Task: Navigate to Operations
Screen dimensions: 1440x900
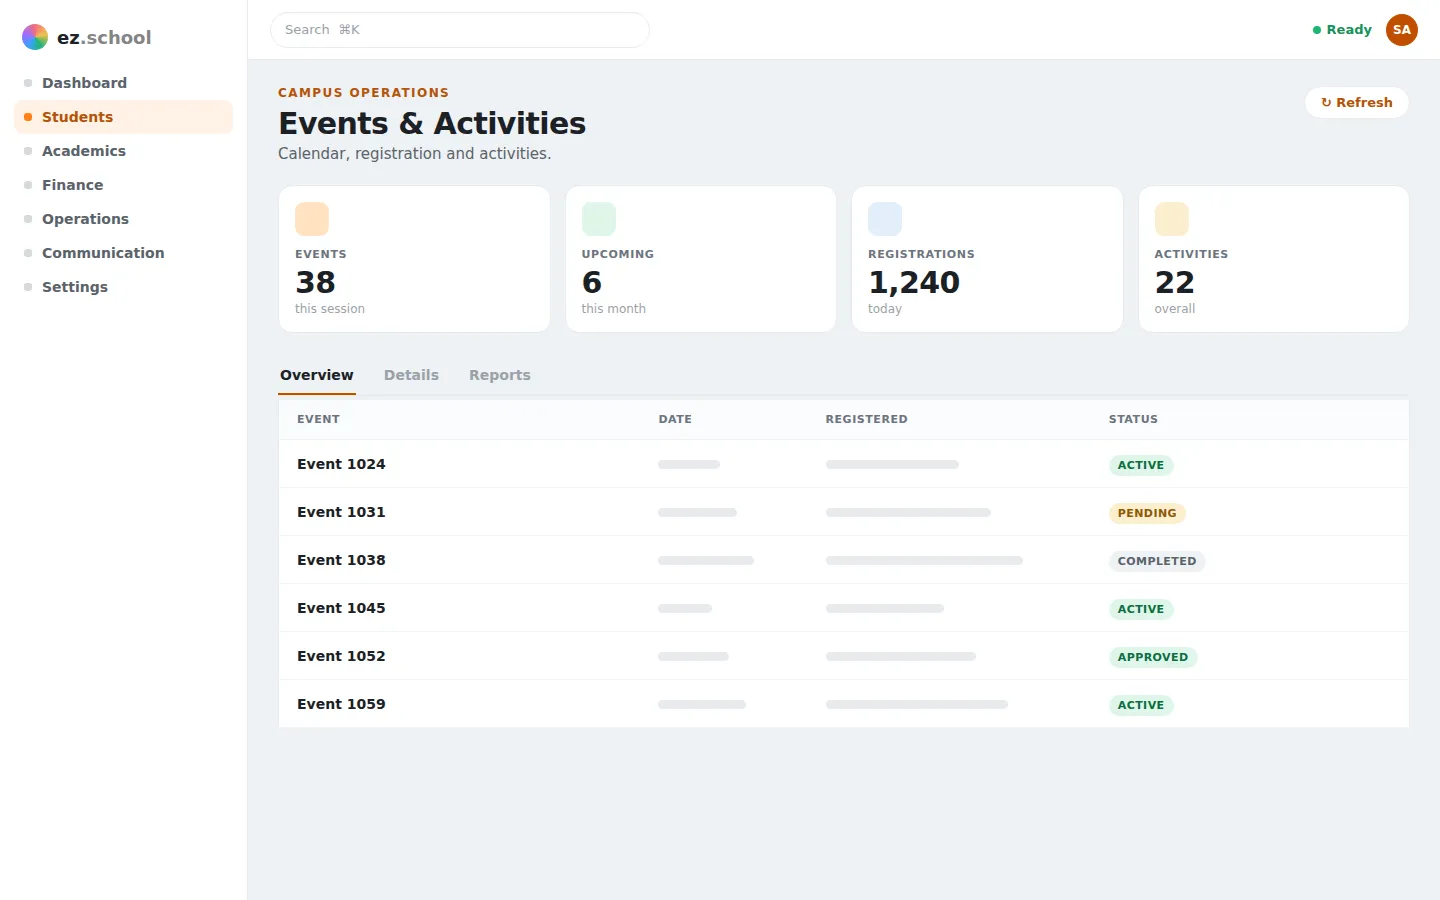Action: [124, 219]
